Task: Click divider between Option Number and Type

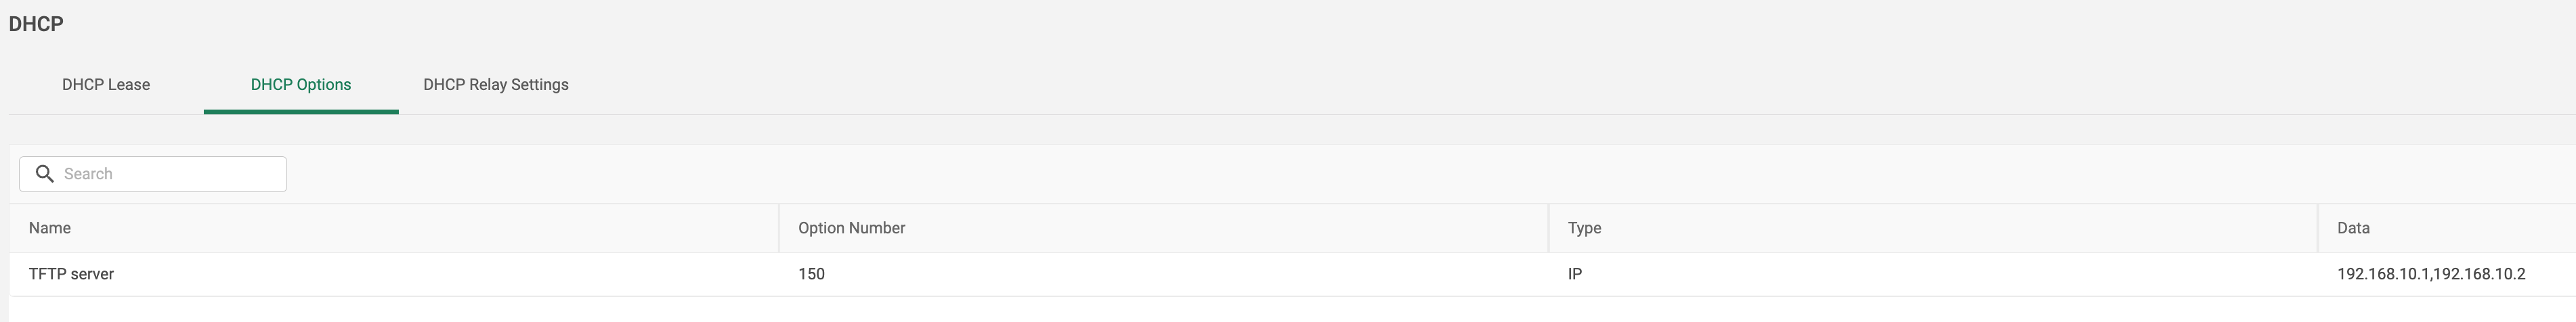Action: 1548,228
